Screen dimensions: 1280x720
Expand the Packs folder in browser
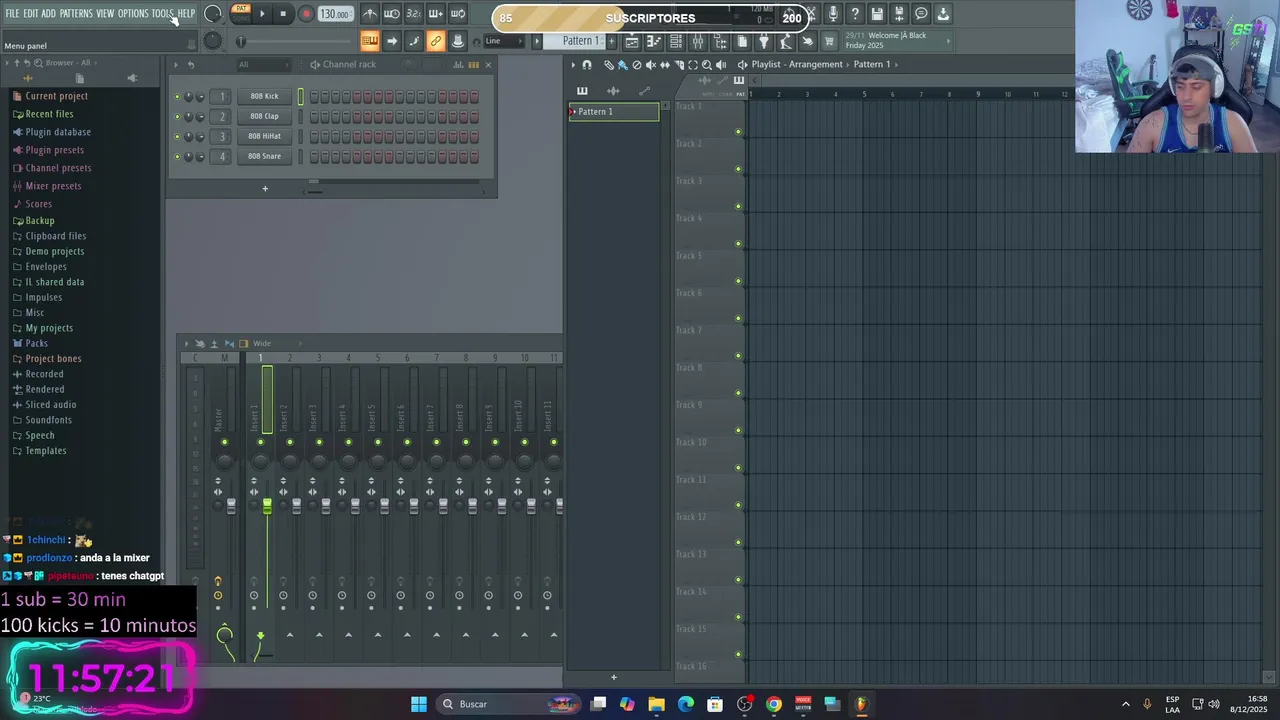pyautogui.click(x=36, y=343)
